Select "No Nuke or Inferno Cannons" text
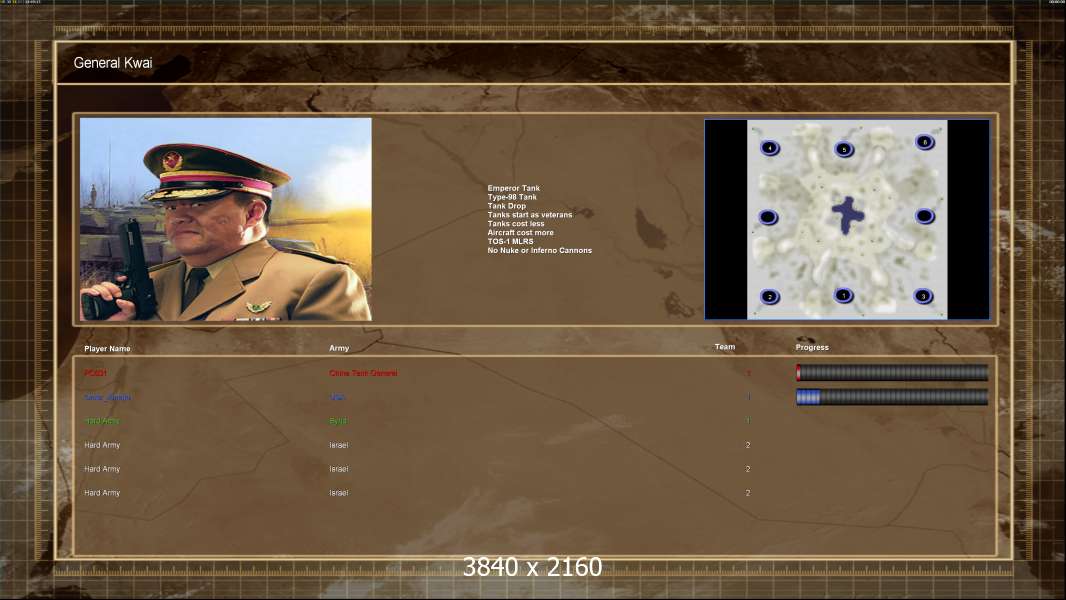 (539, 250)
